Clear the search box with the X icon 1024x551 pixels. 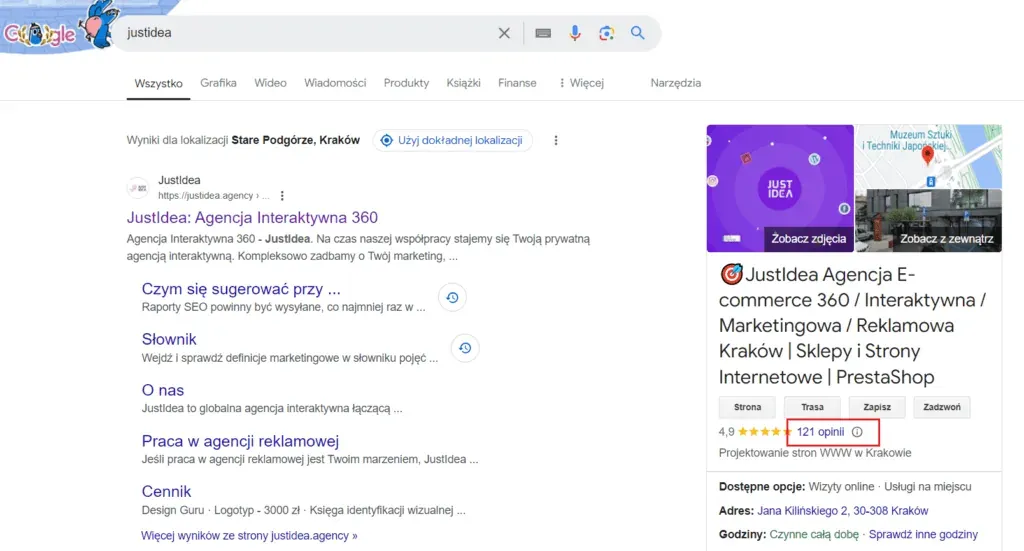tap(504, 33)
